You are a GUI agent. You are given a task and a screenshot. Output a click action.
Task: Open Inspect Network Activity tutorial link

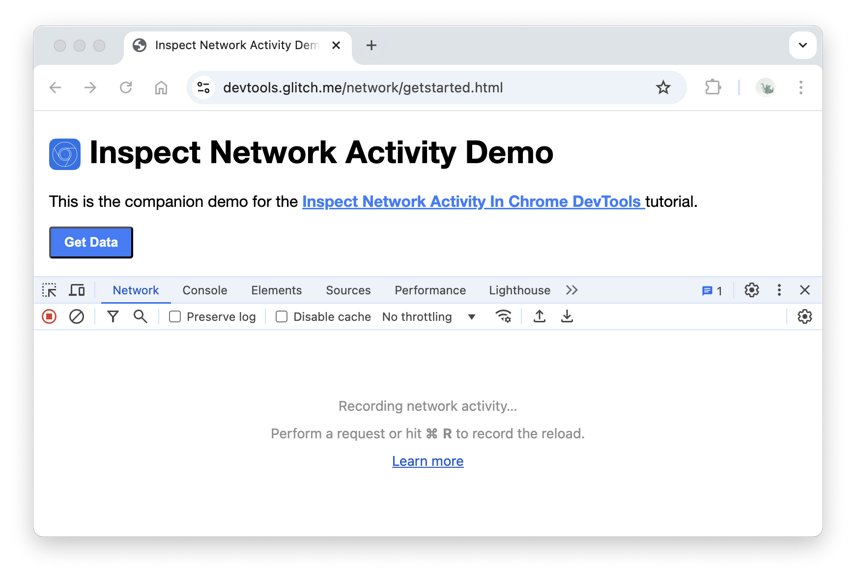(x=473, y=201)
